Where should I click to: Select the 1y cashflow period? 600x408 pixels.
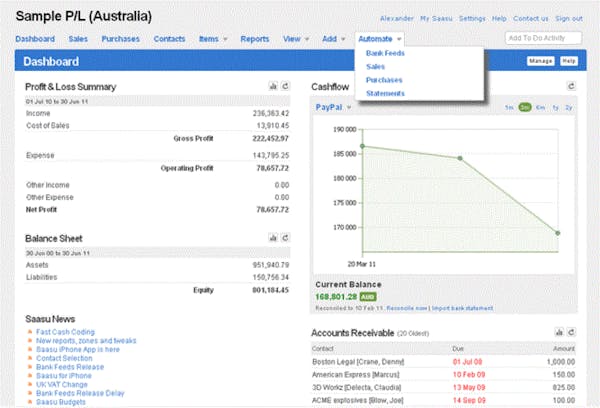[555, 108]
